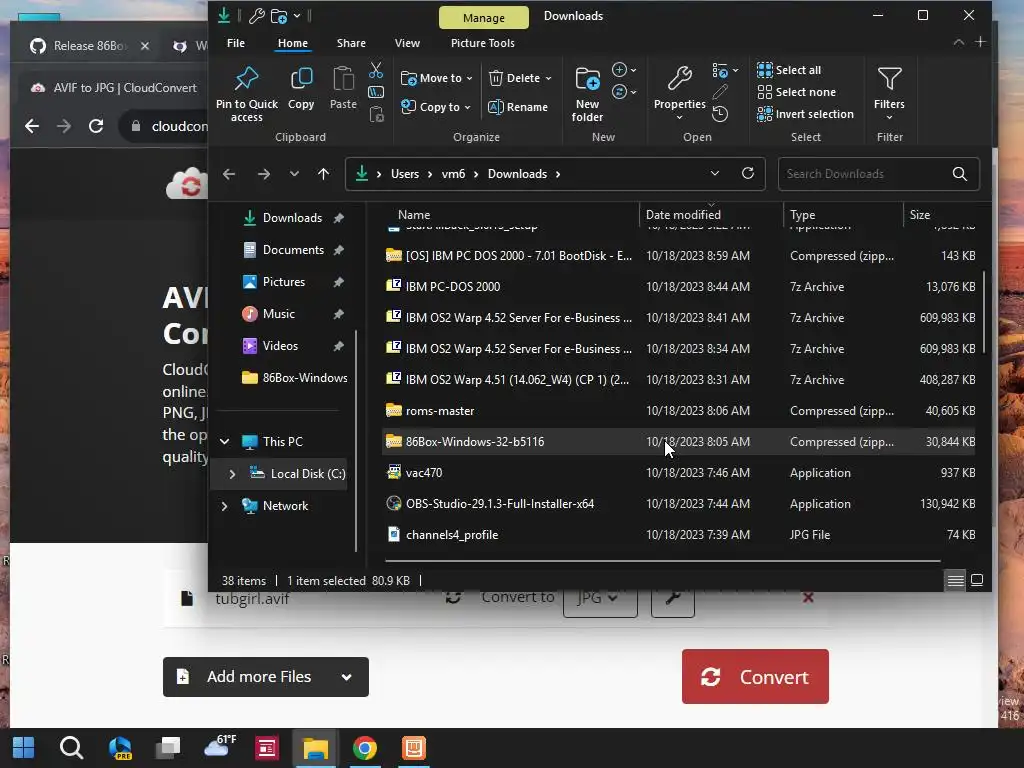Expand the address bar history dropdown
1024x768 pixels.
point(714,173)
